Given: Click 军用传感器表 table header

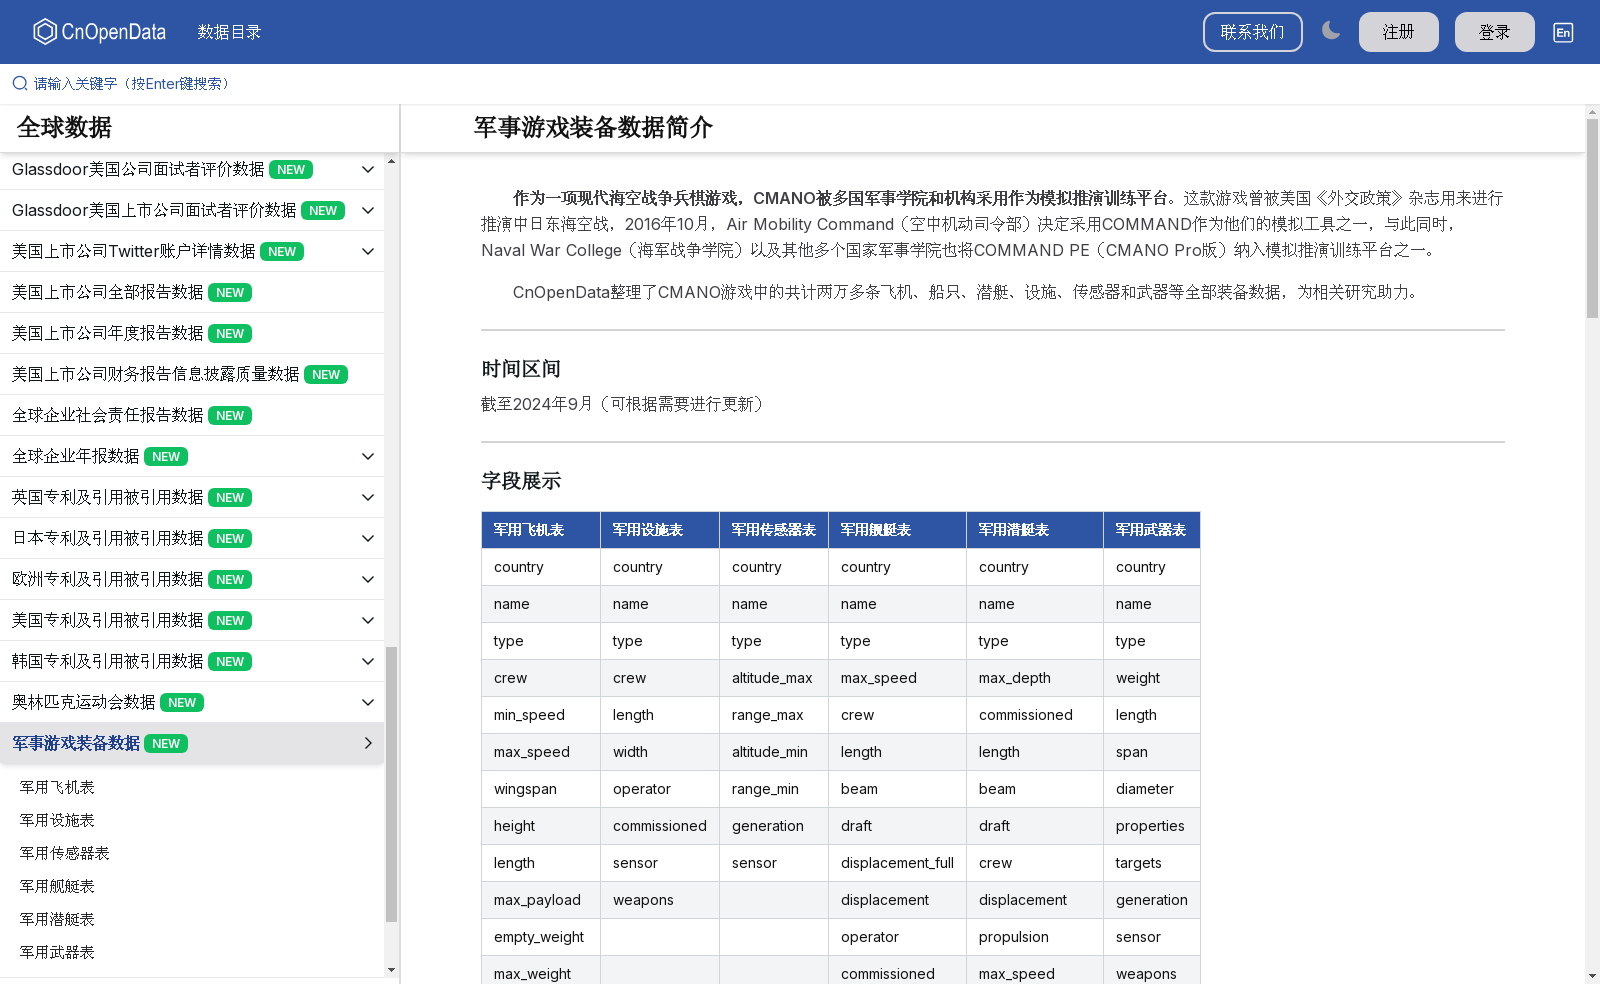Looking at the screenshot, I should [774, 530].
